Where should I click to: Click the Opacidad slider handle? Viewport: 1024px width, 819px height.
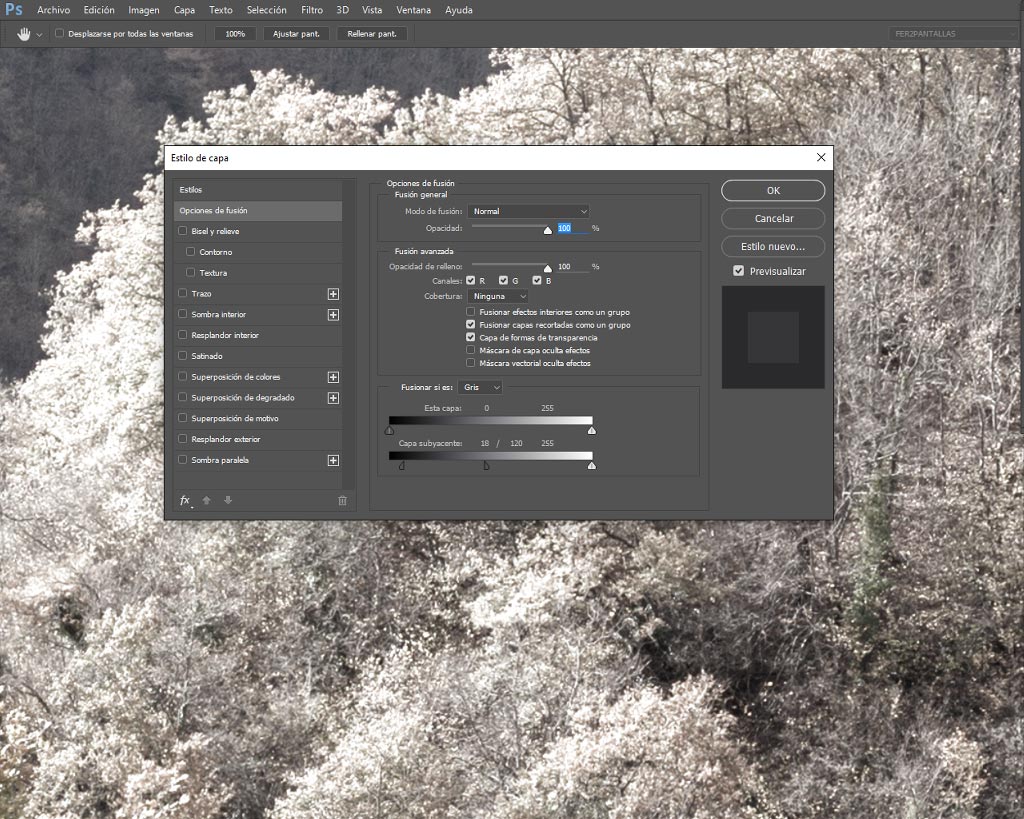(548, 230)
